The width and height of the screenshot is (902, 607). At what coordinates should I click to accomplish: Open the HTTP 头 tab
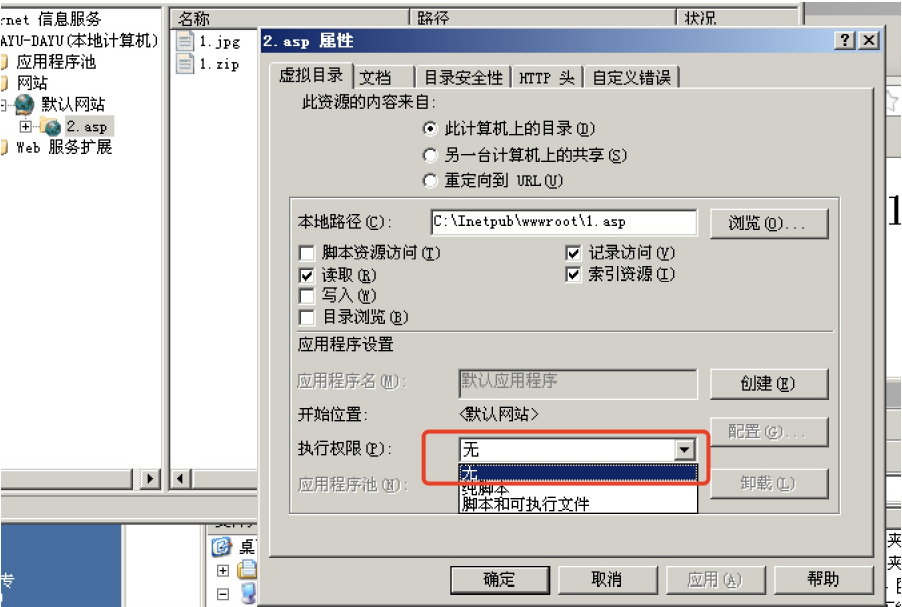tap(547, 77)
